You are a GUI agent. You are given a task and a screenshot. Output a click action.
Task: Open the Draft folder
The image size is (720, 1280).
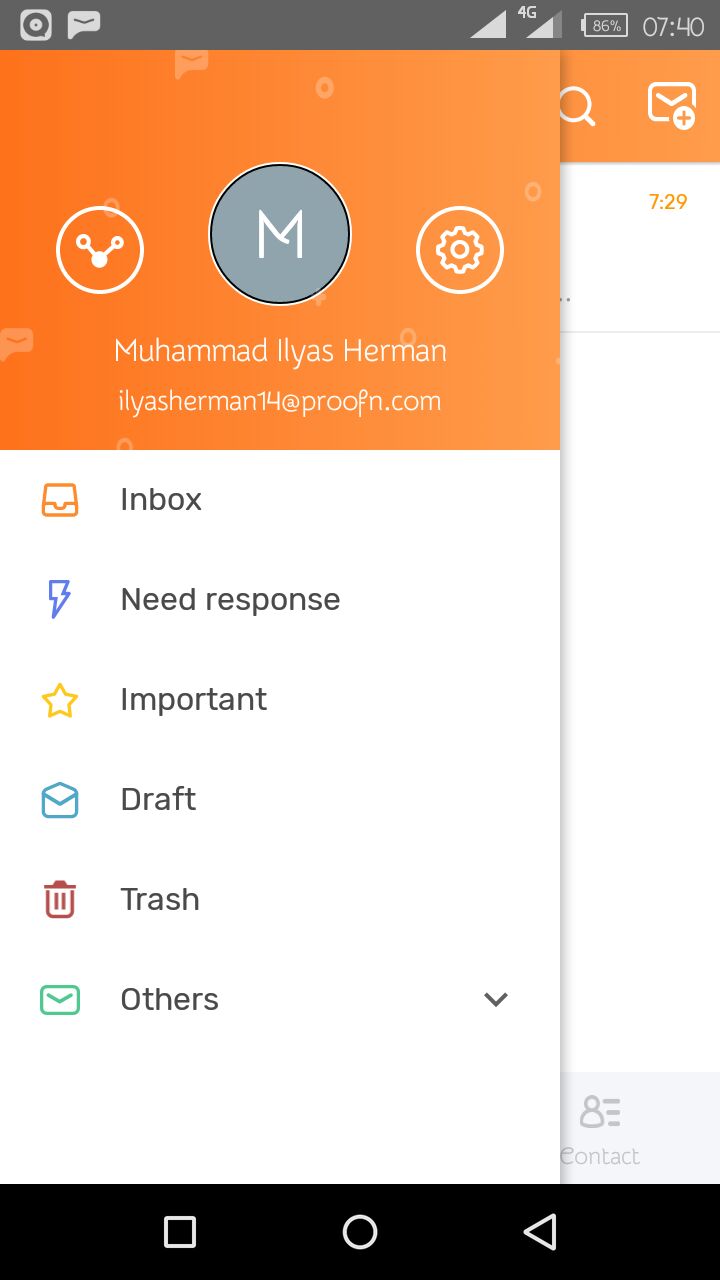click(158, 799)
